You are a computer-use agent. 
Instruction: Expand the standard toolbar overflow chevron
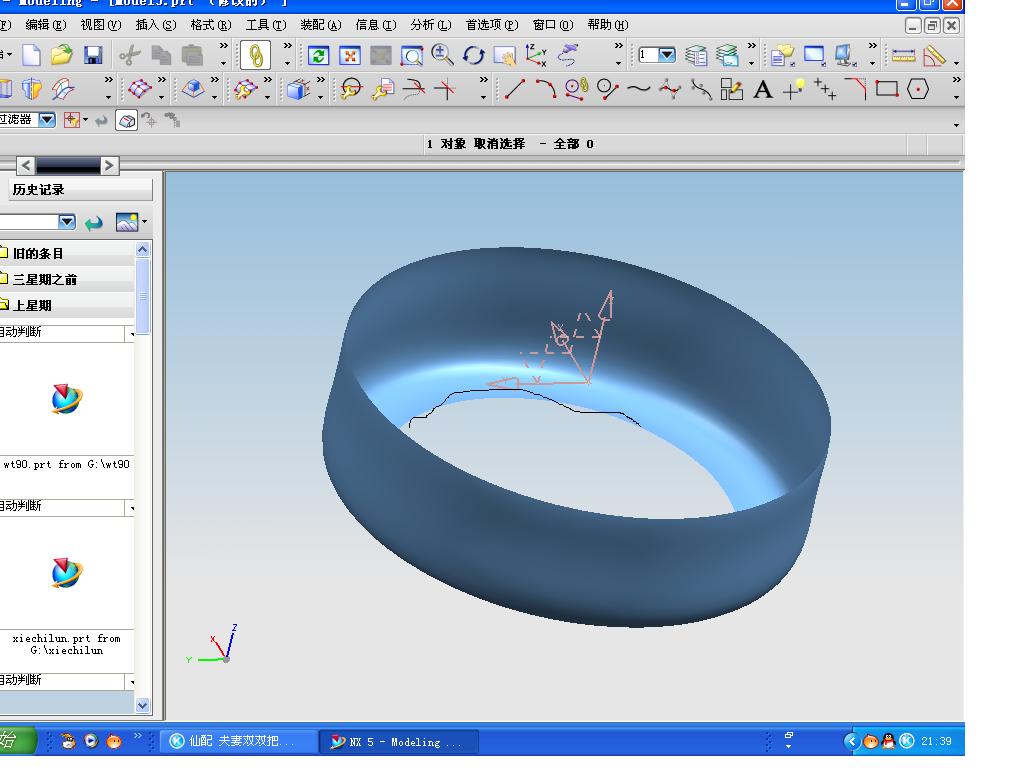(223, 46)
